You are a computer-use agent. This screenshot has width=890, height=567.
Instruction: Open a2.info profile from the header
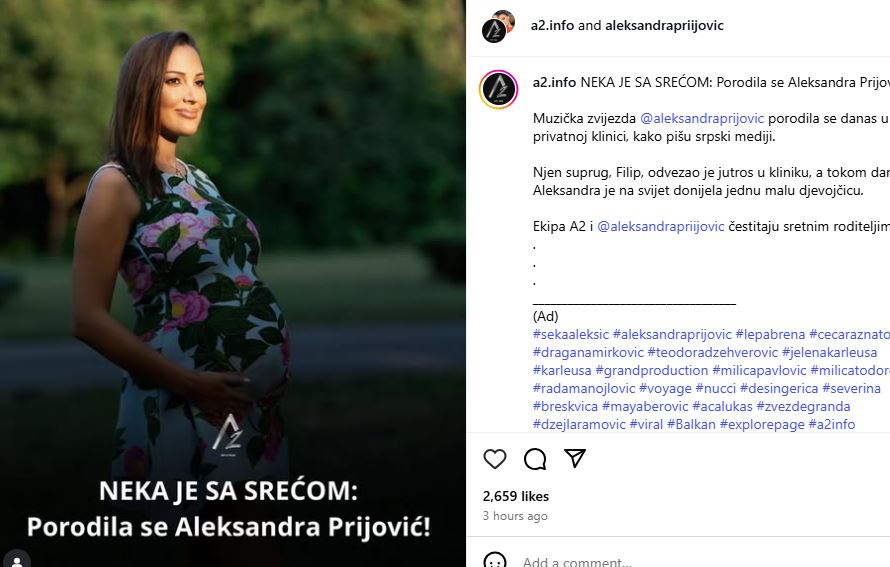coord(552,26)
